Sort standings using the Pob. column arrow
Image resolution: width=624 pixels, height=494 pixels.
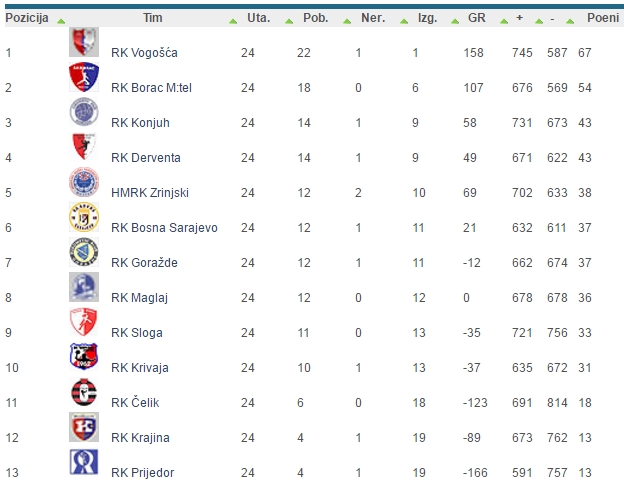344,20
